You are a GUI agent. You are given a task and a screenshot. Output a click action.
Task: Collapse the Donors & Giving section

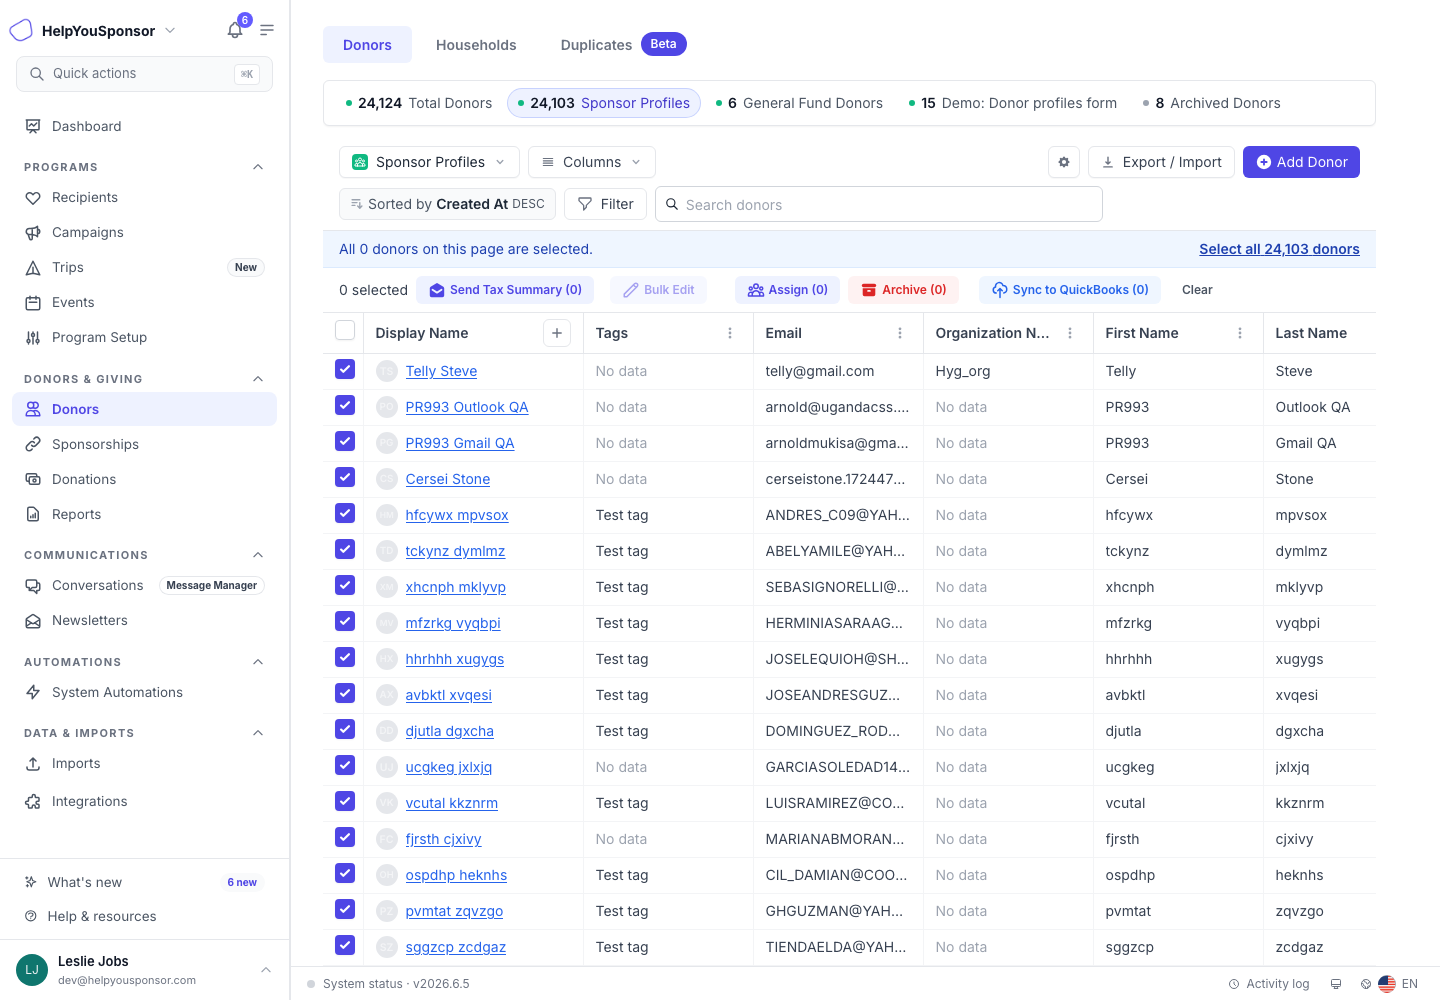click(x=258, y=379)
